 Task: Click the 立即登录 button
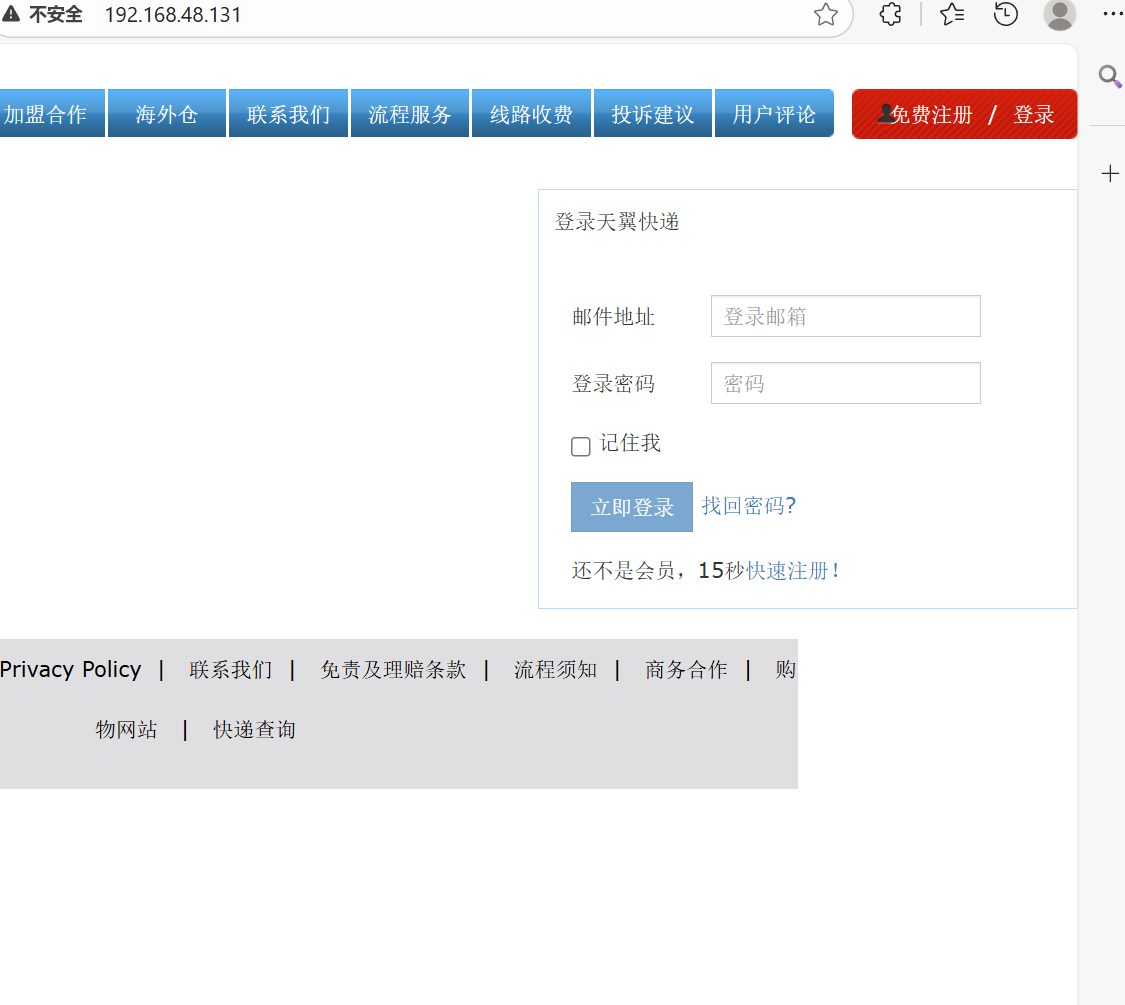[631, 507]
